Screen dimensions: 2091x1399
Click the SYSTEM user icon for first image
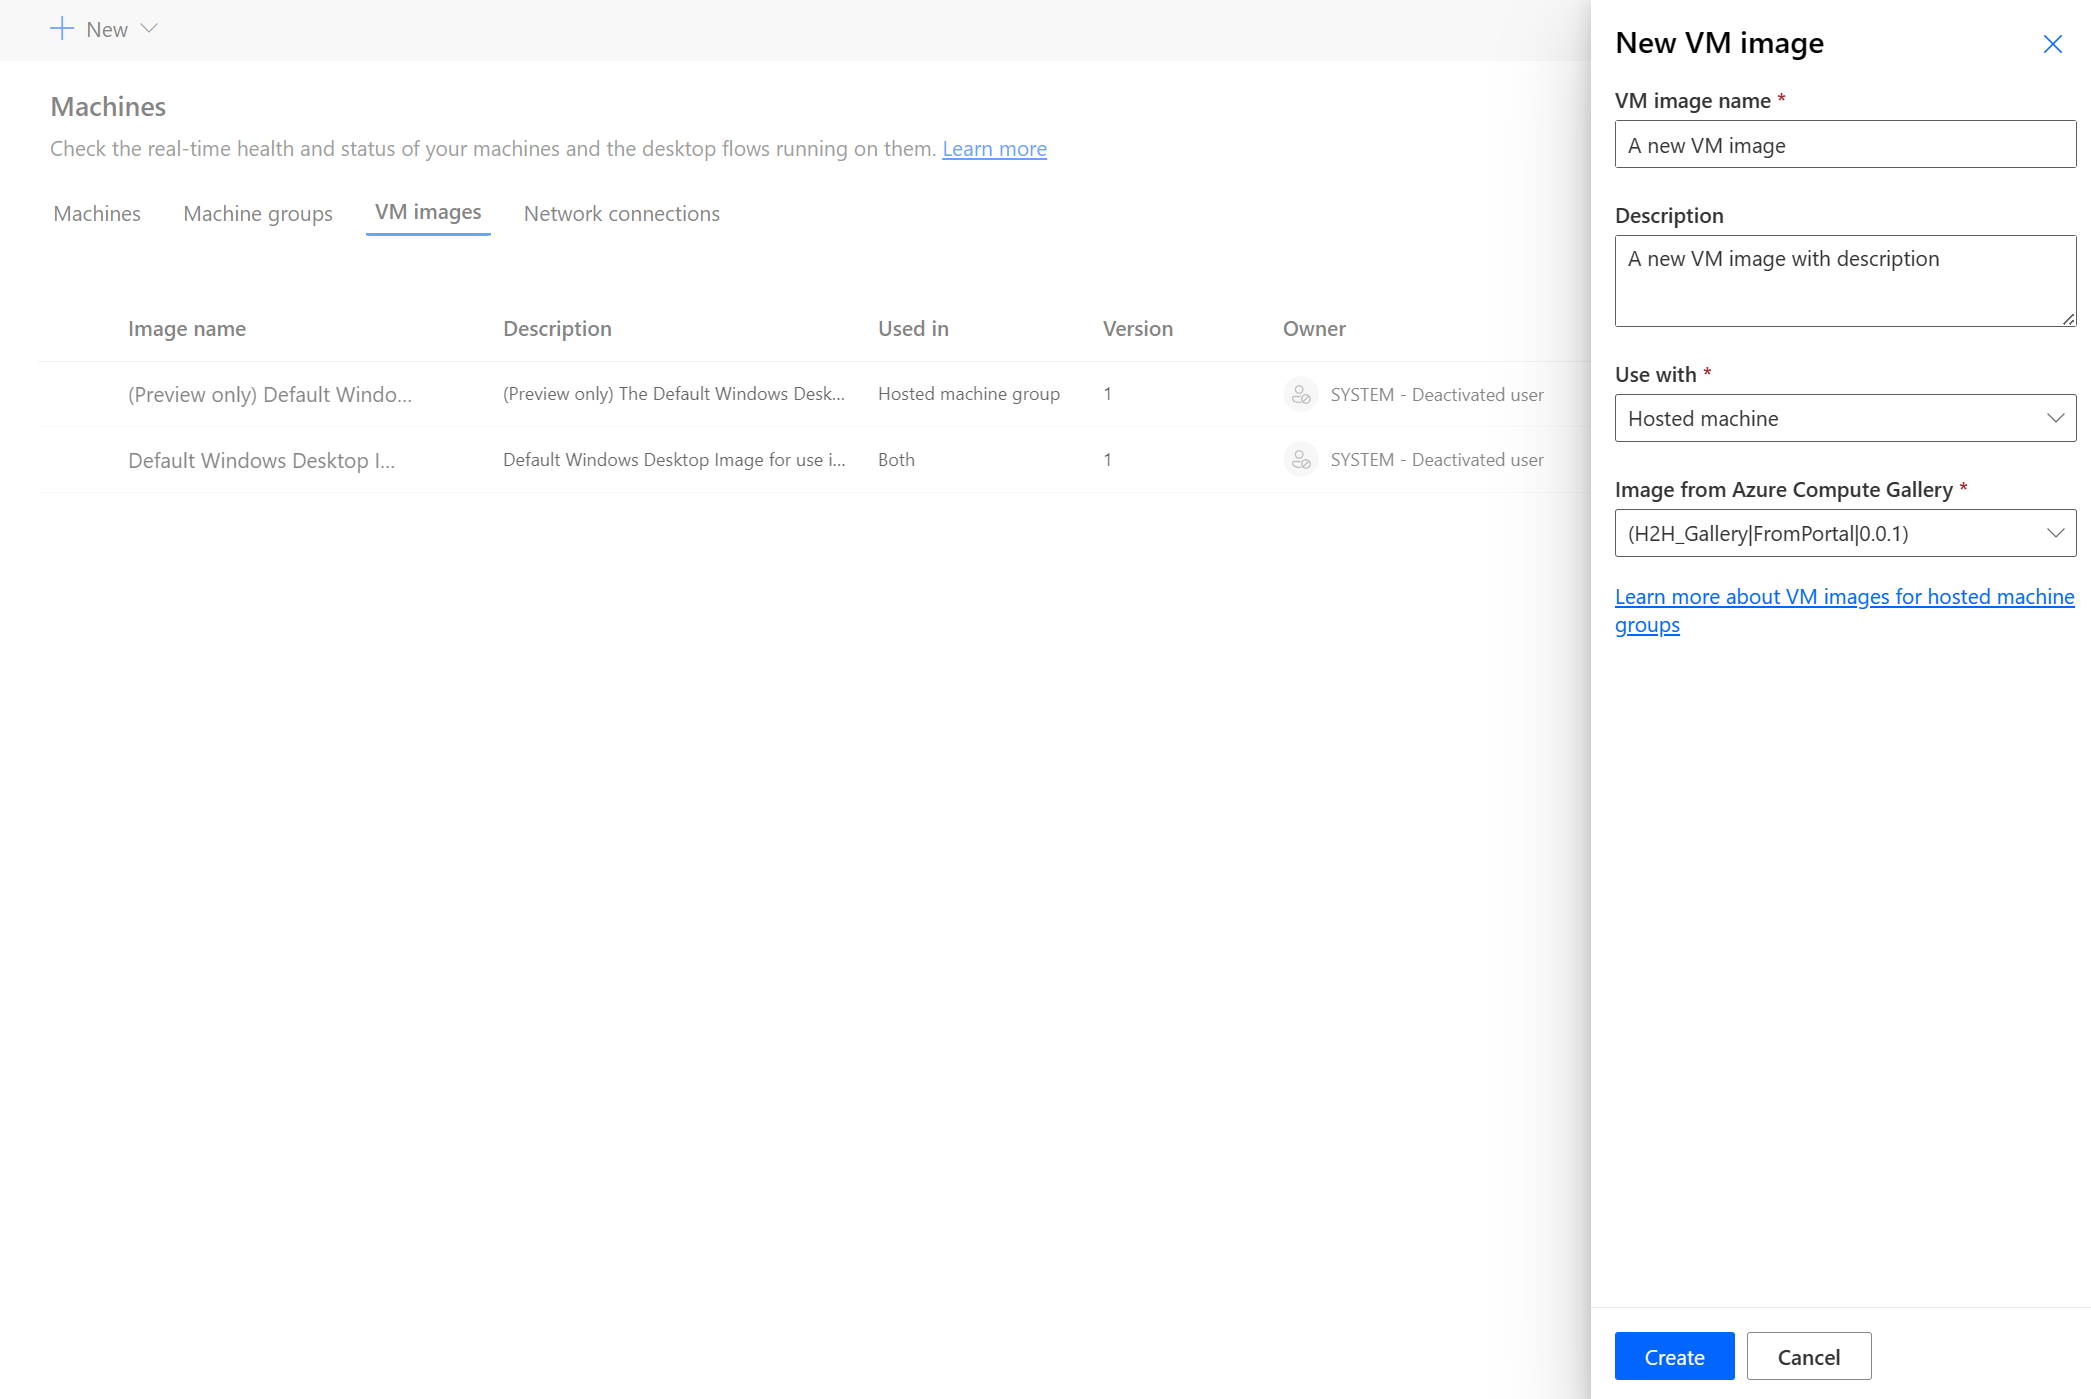[1299, 392]
